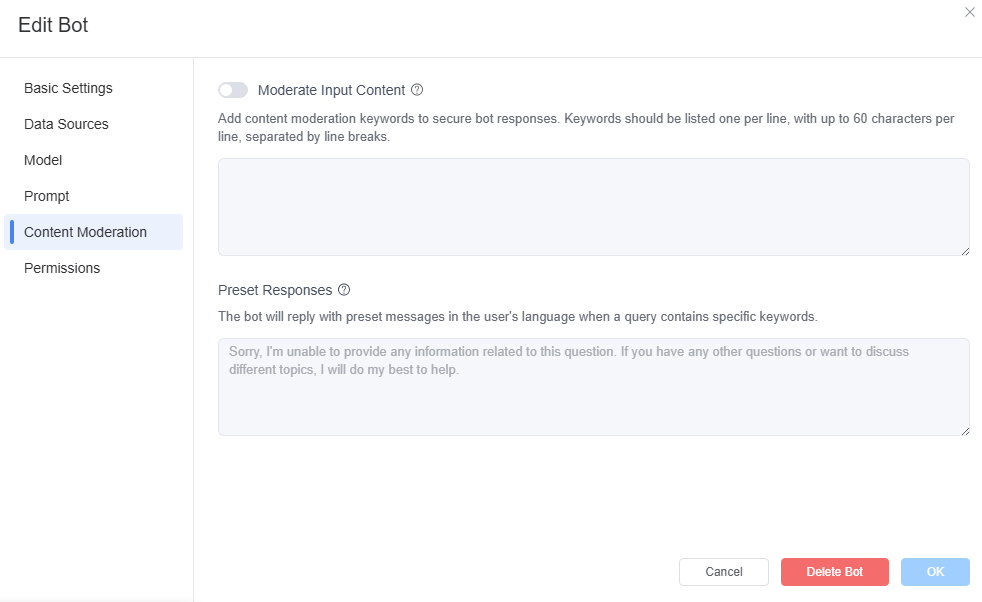This screenshot has height=602, width=982.
Task: Click the resize handle of the keywords text area
Action: pos(965,251)
